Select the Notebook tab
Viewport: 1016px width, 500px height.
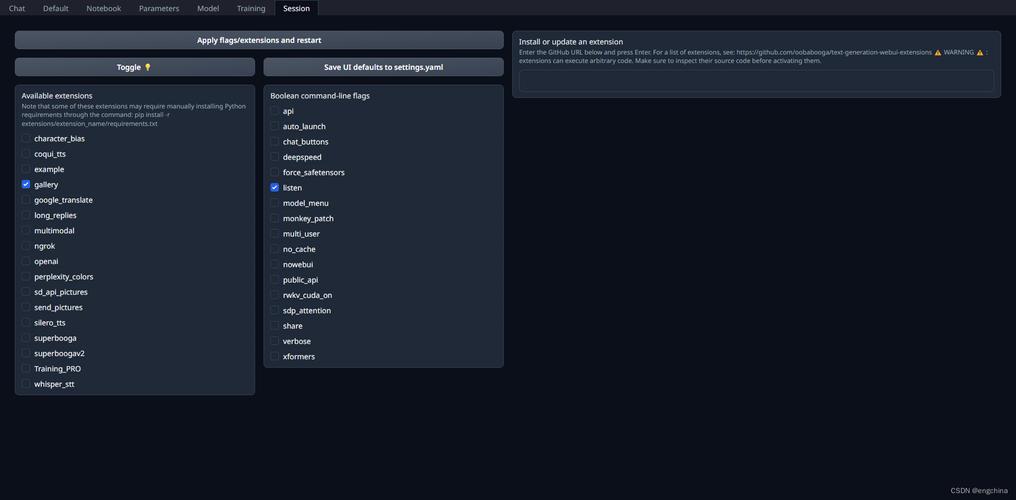[x=103, y=8]
